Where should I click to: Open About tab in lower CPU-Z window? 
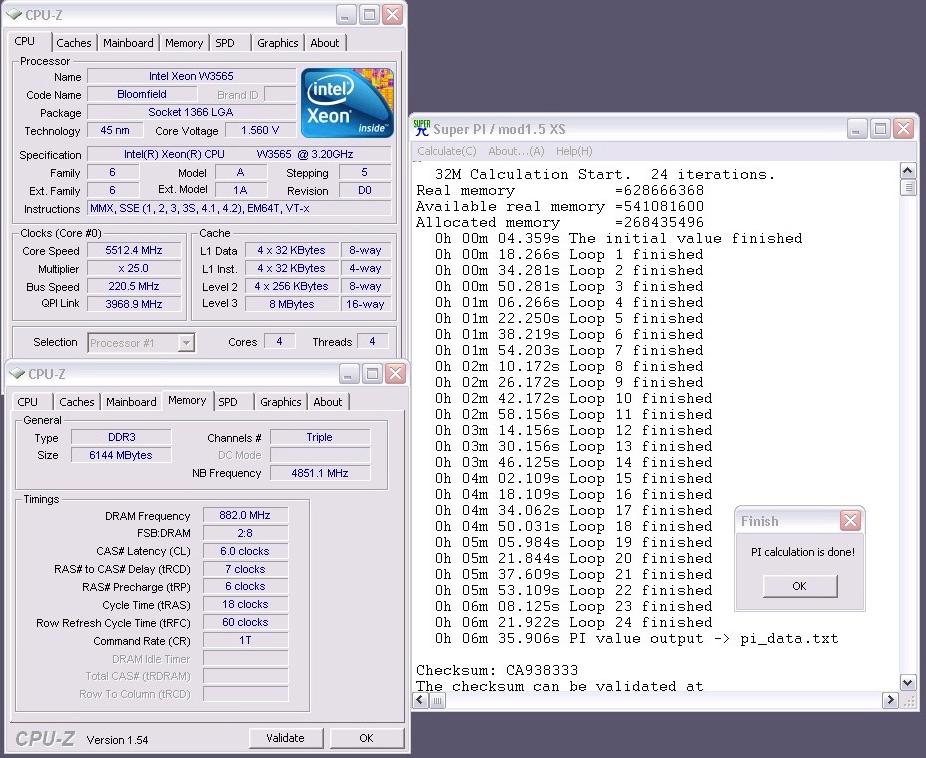(328, 402)
